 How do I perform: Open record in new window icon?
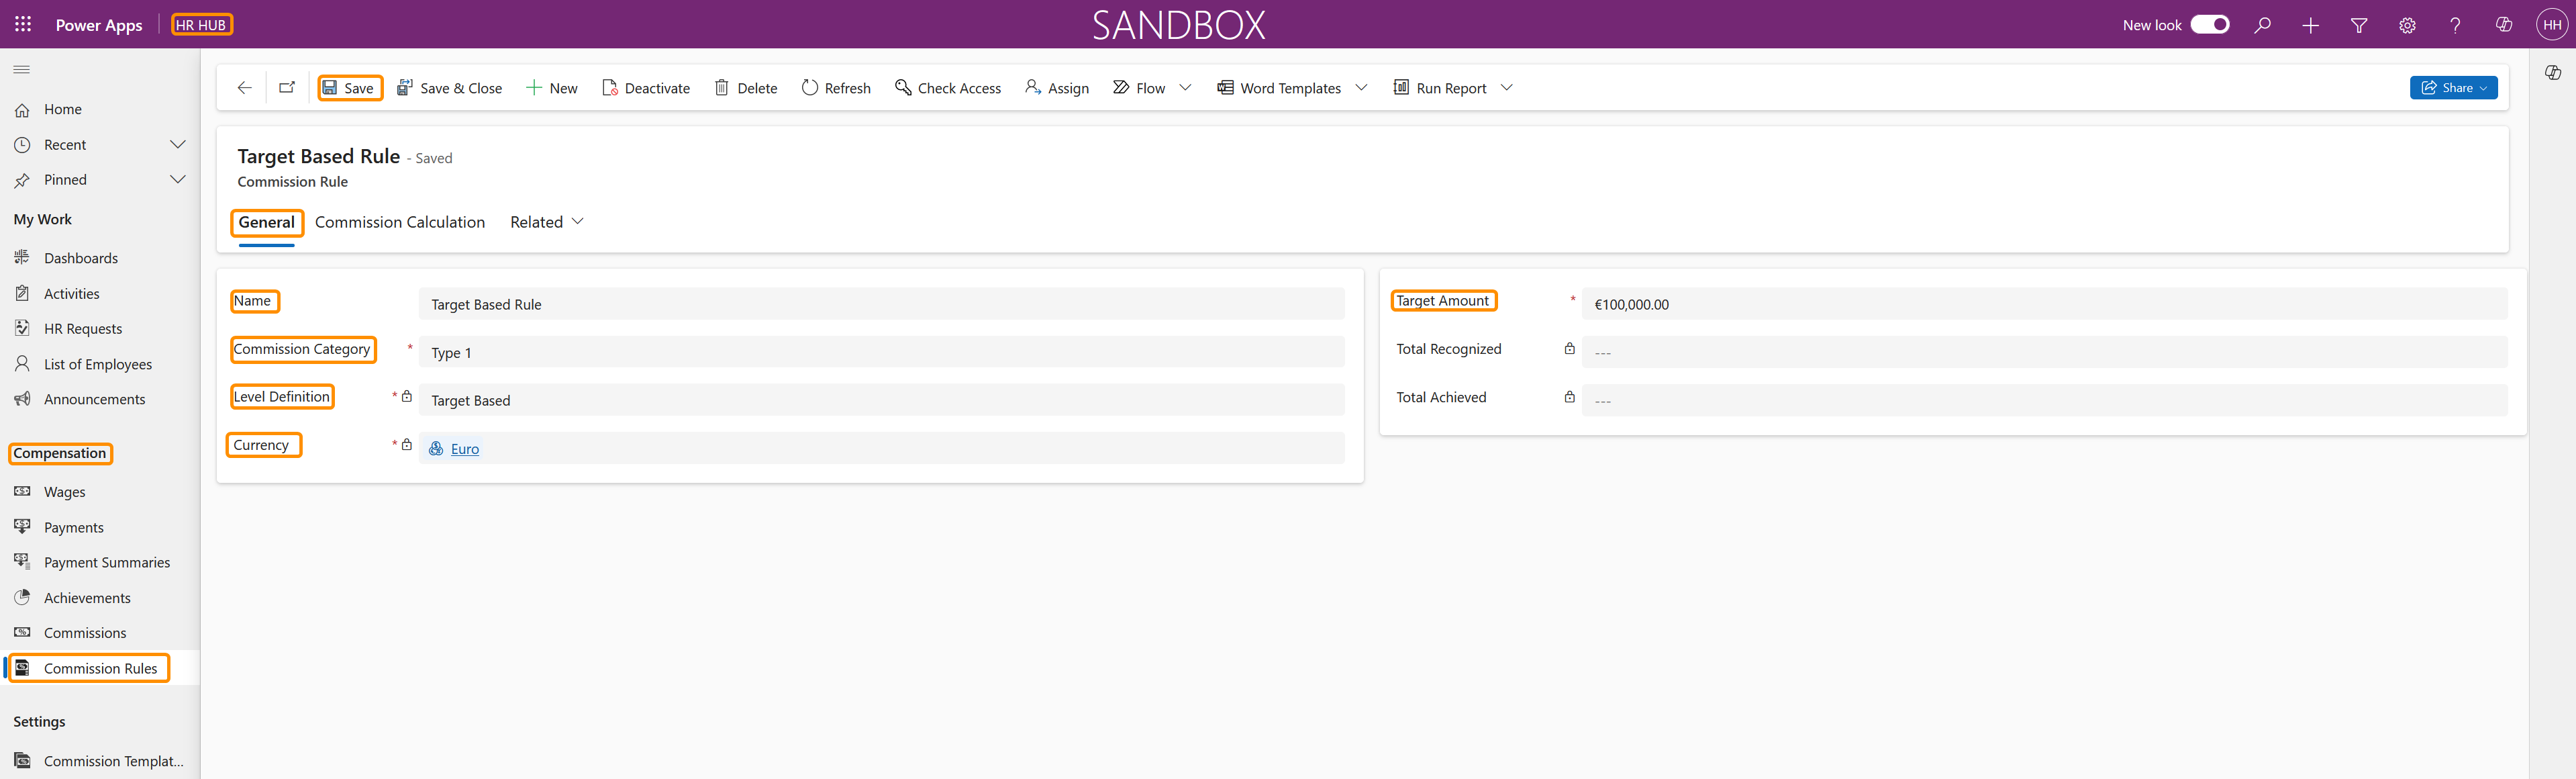point(287,88)
